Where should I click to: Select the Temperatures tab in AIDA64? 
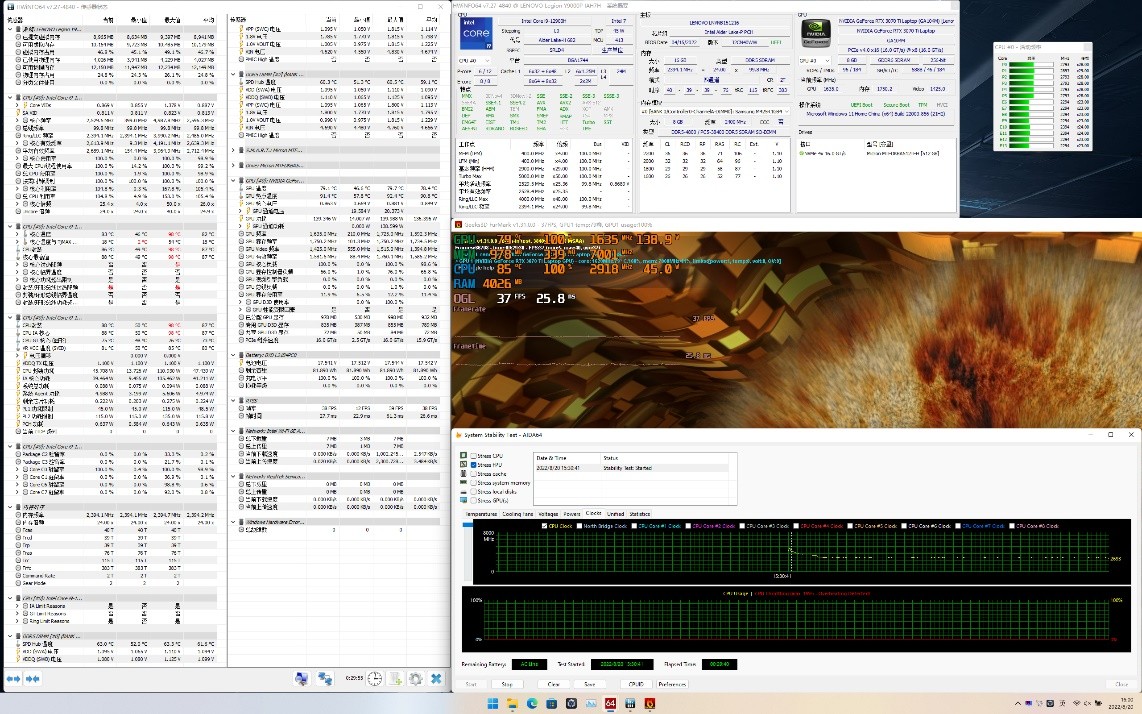pyautogui.click(x=483, y=513)
